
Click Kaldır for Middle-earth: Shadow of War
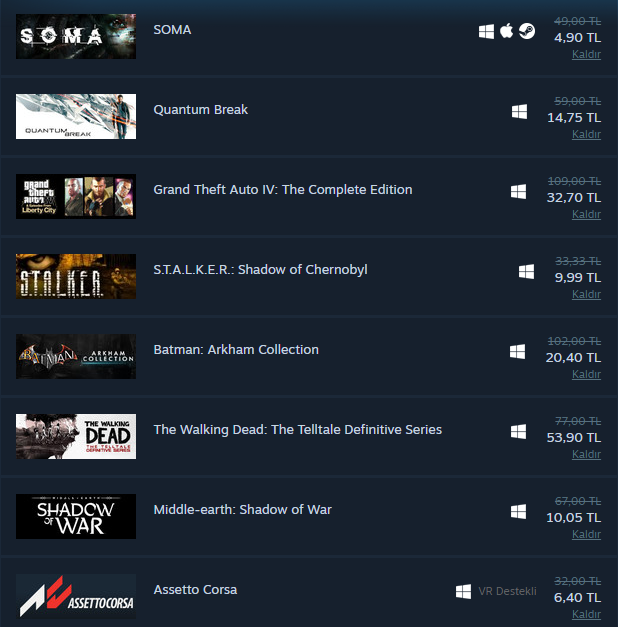pyautogui.click(x=586, y=534)
